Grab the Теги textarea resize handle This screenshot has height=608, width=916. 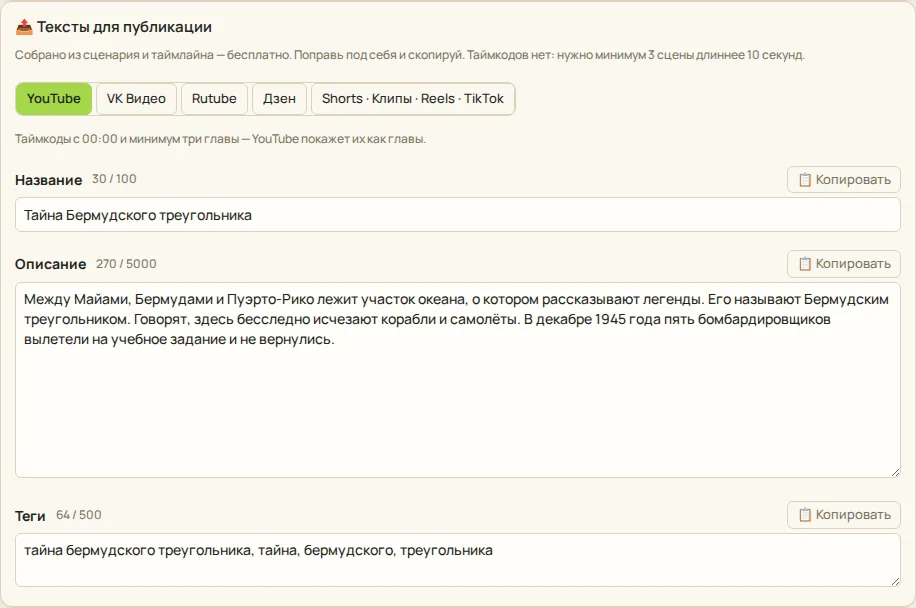pyautogui.click(x=896, y=581)
